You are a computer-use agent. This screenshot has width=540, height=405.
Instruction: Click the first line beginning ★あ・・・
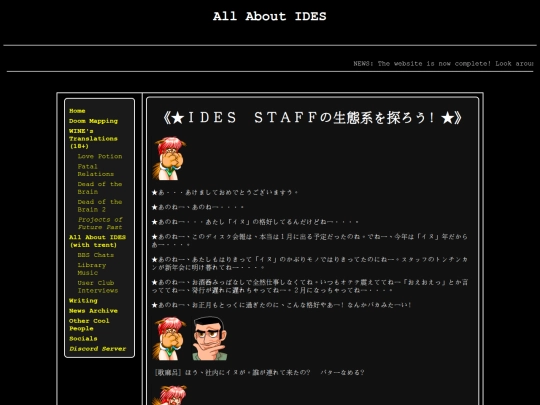[225, 193]
